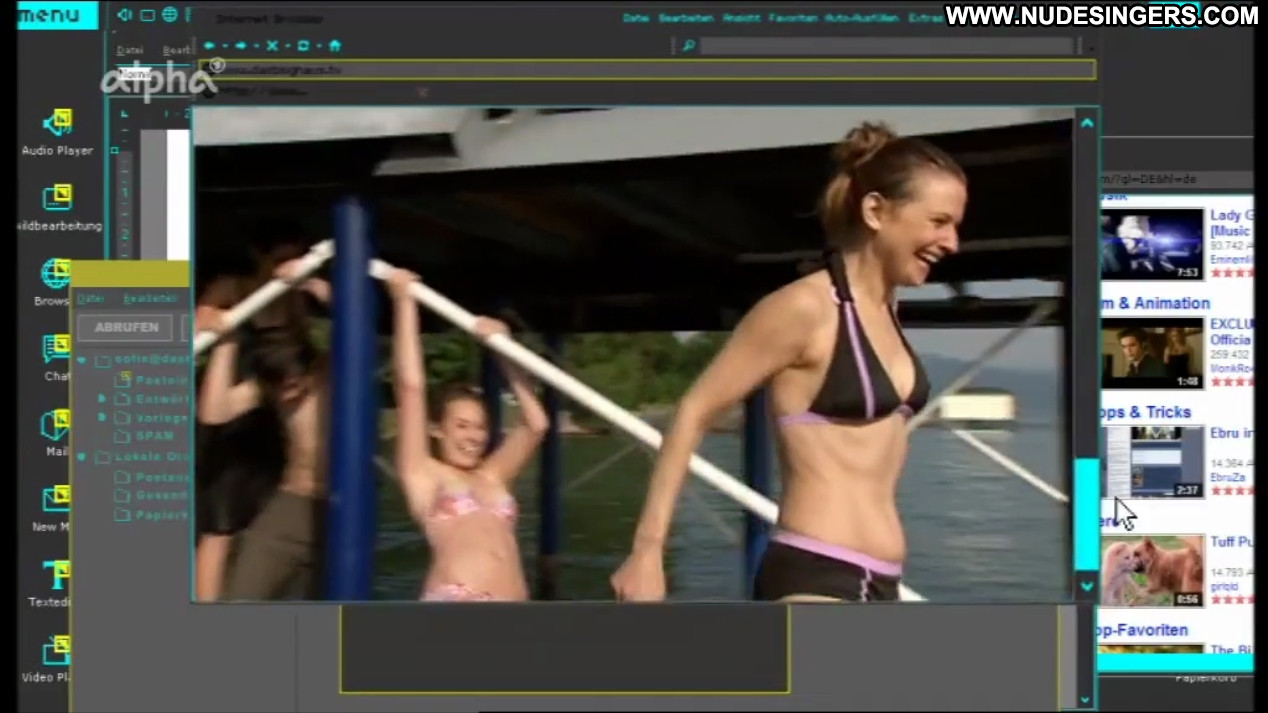Open the Audio Player desktop icon
This screenshot has width=1268, height=713.
coord(57,123)
